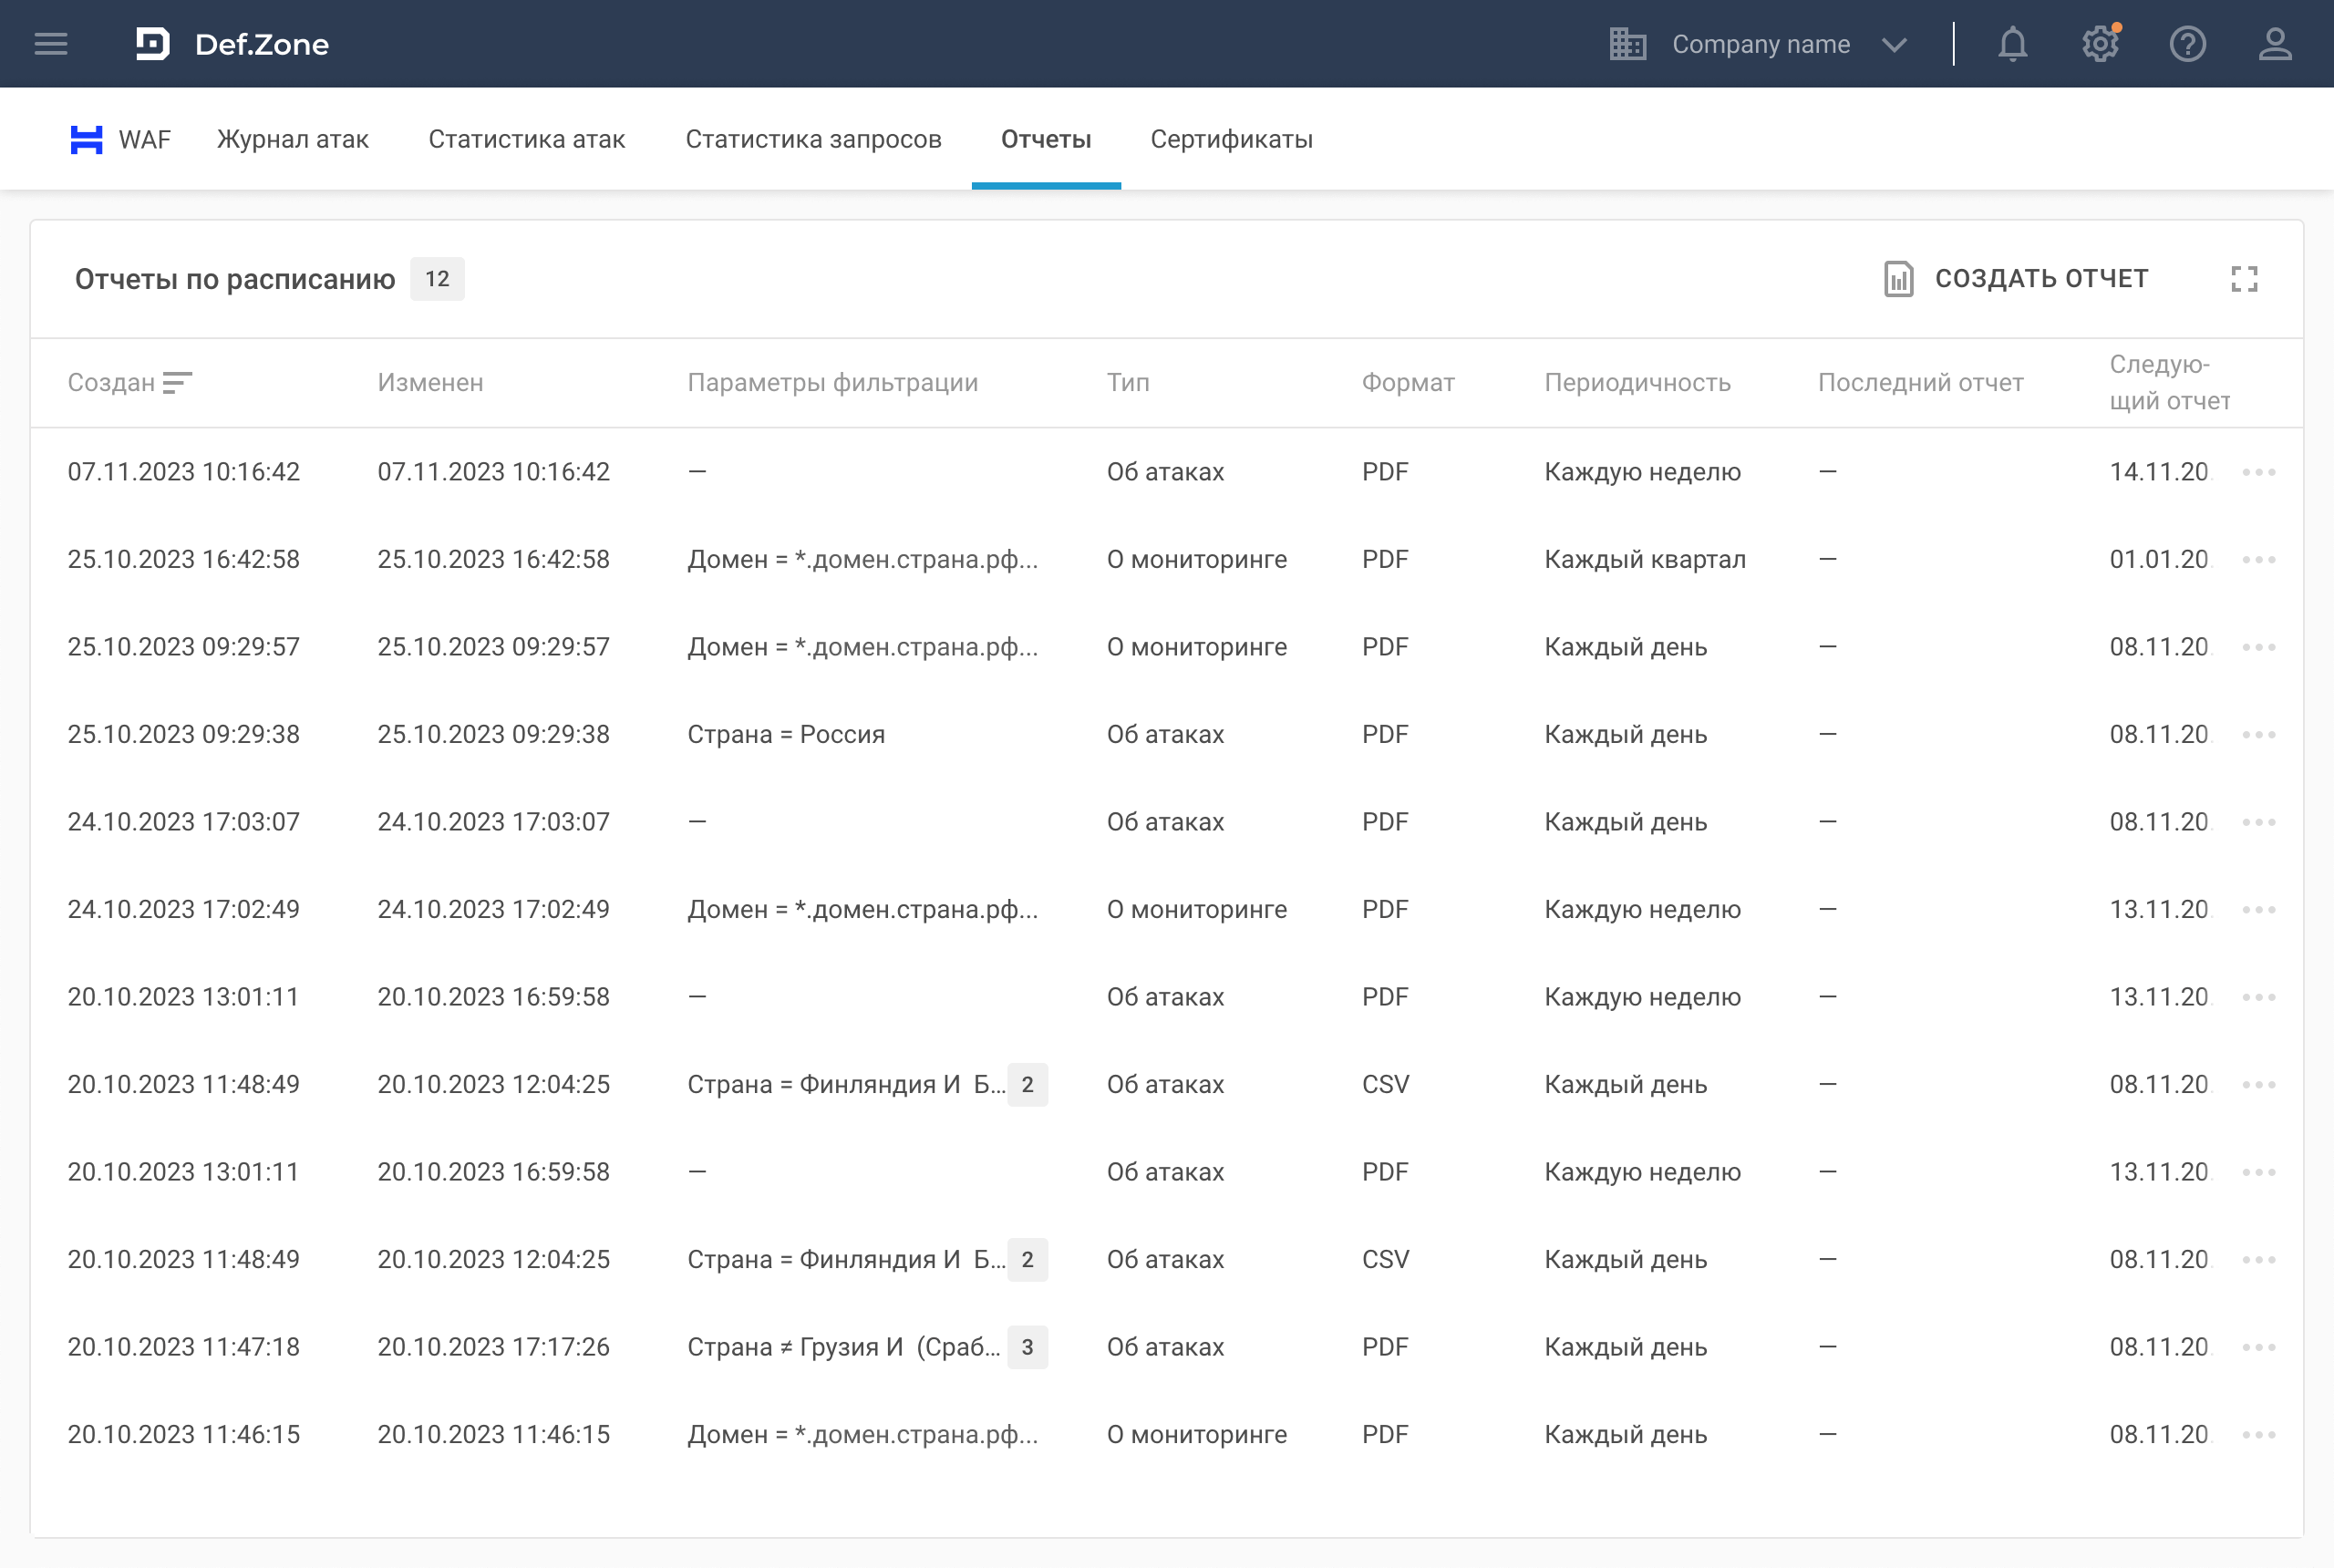Open the notifications bell
This screenshot has height=1568, width=2334.
point(2012,44)
